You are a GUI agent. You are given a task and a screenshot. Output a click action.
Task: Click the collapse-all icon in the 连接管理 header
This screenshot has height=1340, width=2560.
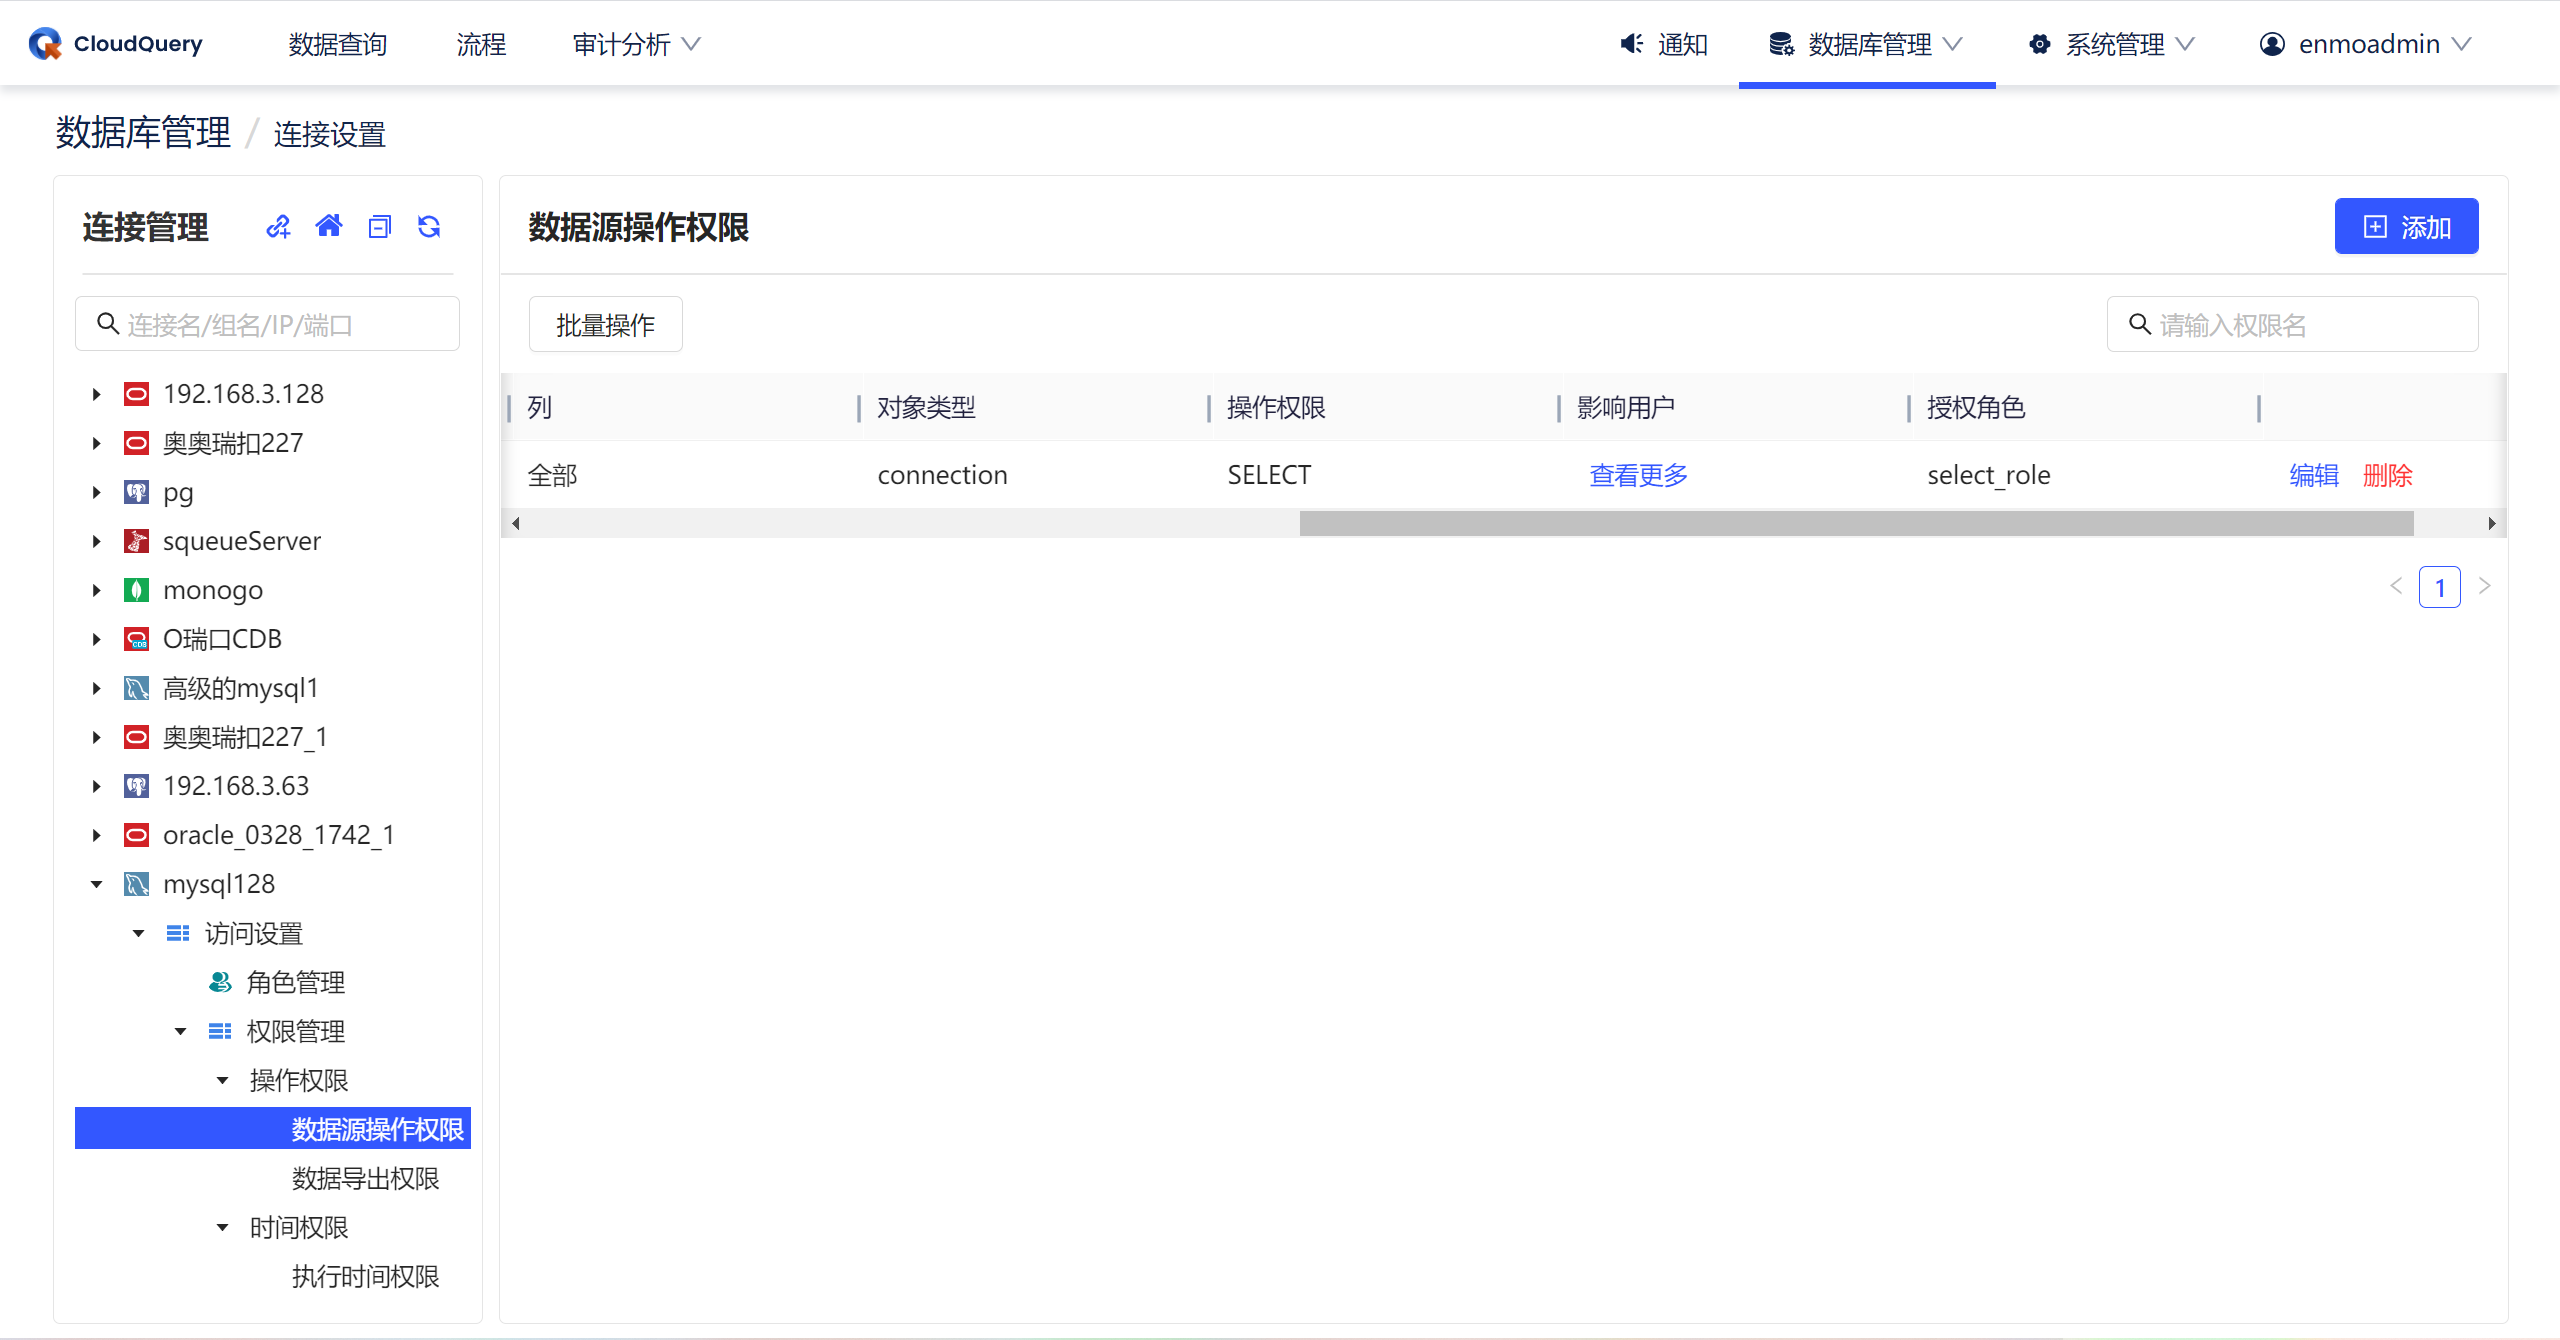coord(379,227)
